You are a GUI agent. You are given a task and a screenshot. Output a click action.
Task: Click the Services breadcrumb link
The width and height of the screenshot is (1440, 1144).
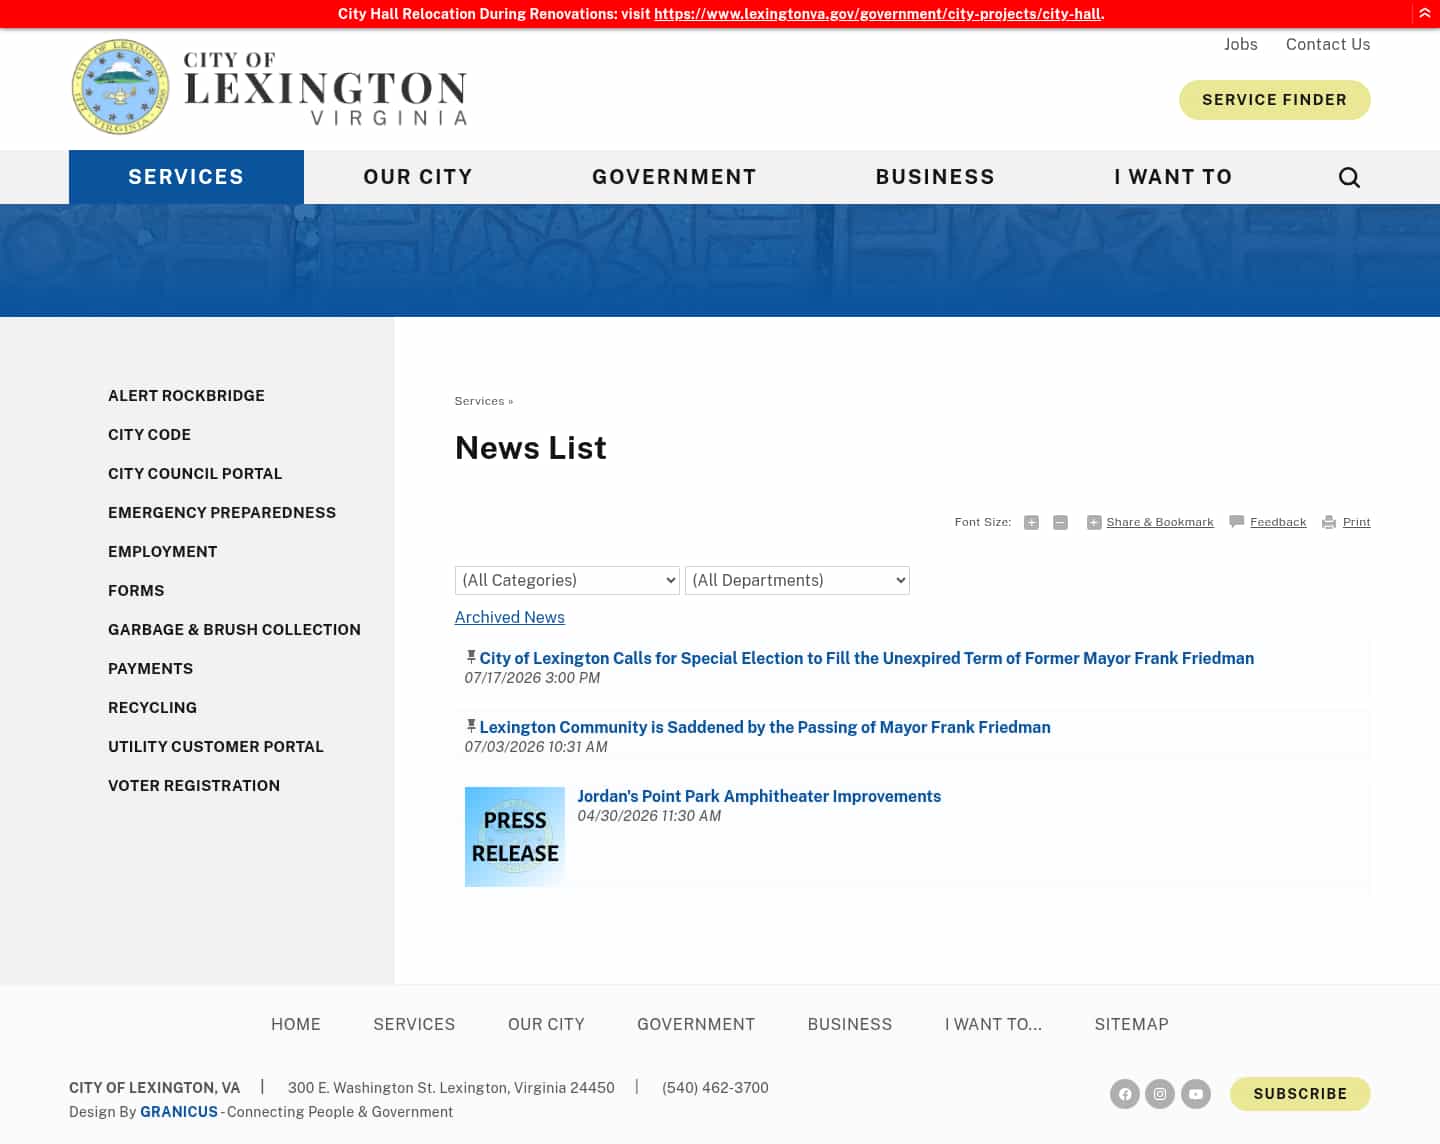click(x=479, y=401)
